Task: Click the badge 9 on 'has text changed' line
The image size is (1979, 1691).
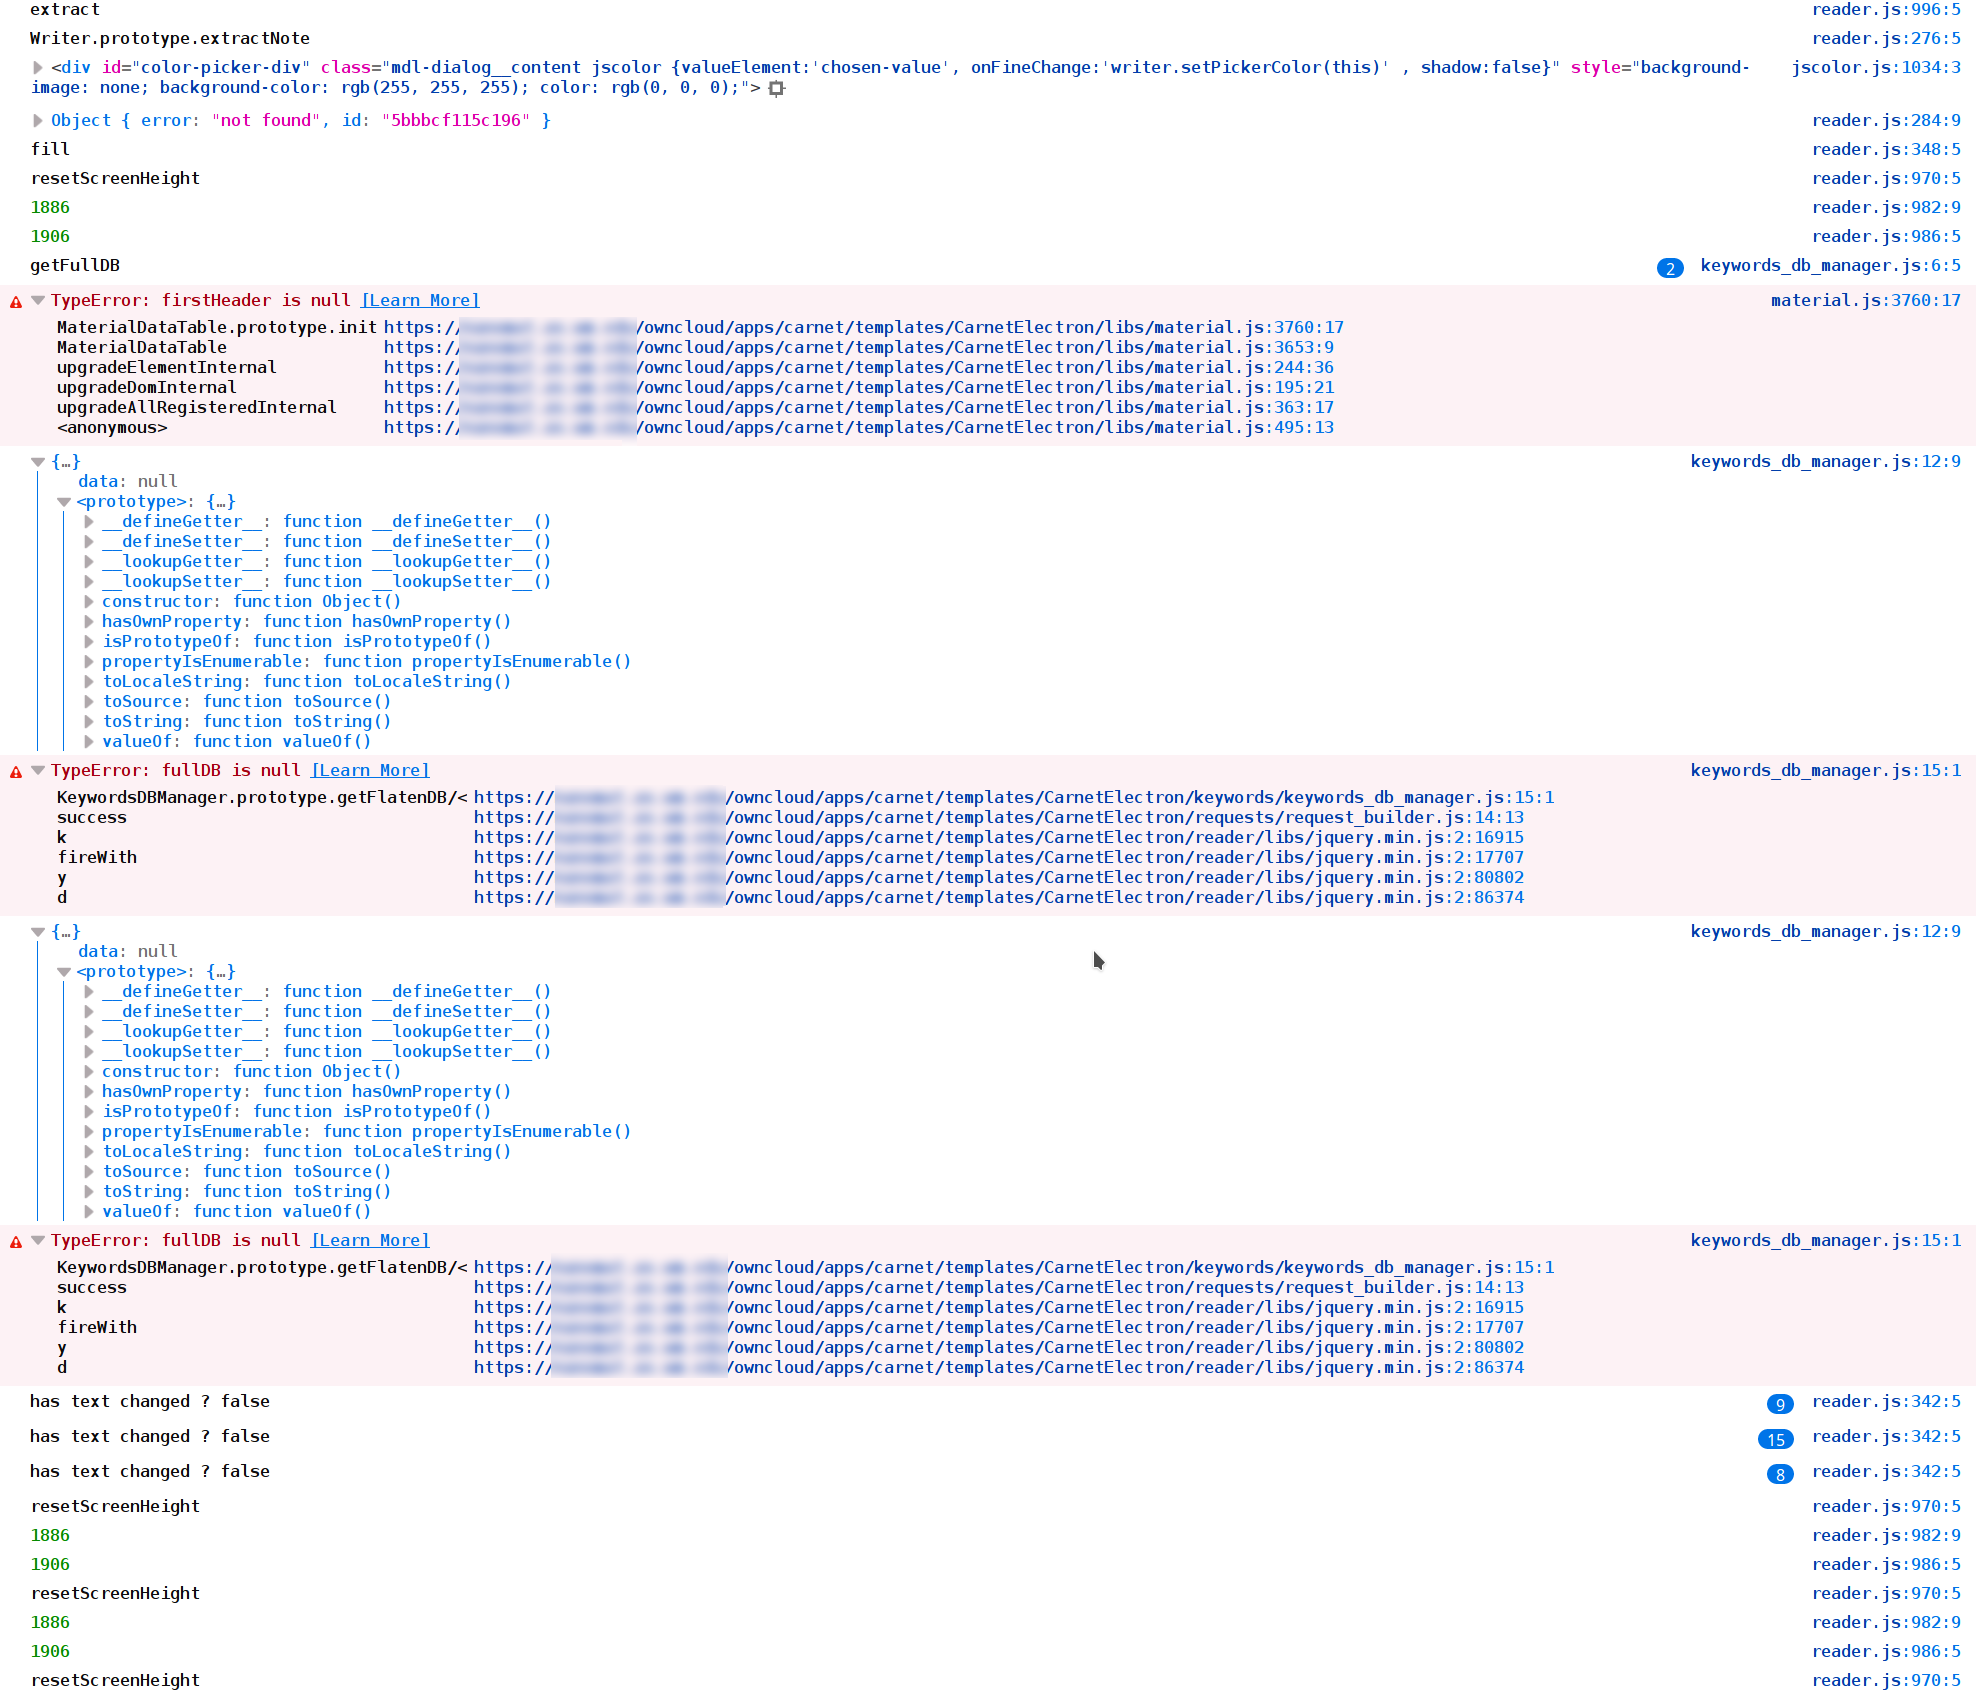Action: [1780, 1404]
